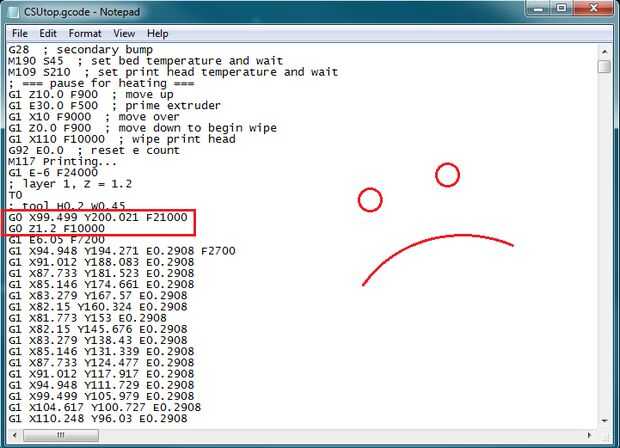
Task: Open the View menu
Action: [x=124, y=34]
